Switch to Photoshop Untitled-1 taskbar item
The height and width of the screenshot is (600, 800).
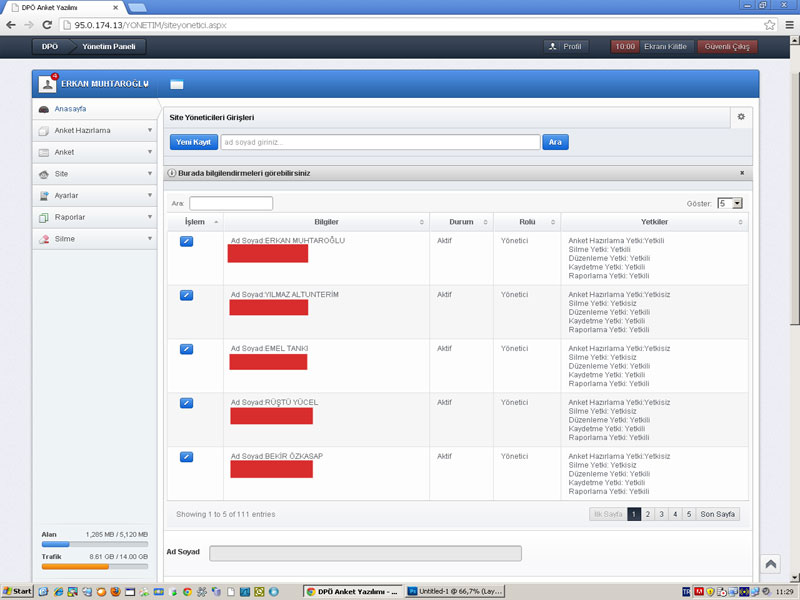point(455,591)
